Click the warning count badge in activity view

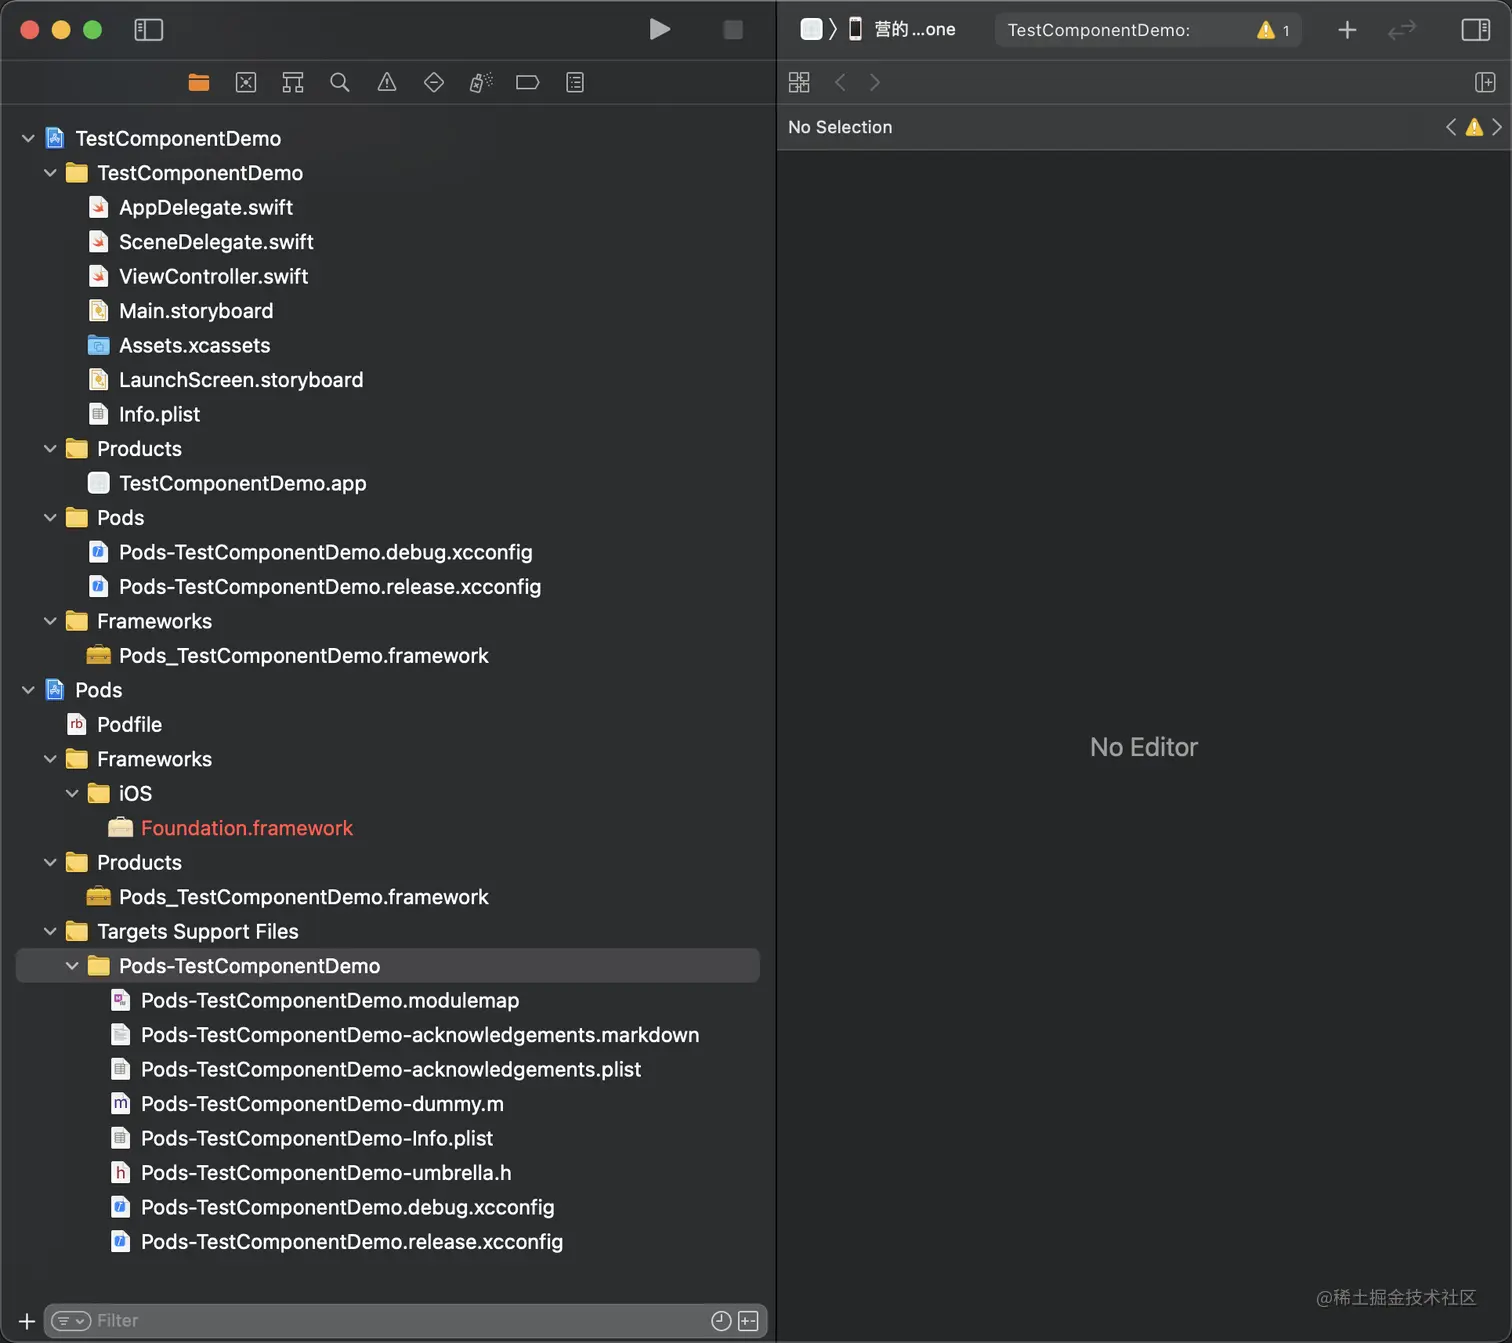point(1274,30)
